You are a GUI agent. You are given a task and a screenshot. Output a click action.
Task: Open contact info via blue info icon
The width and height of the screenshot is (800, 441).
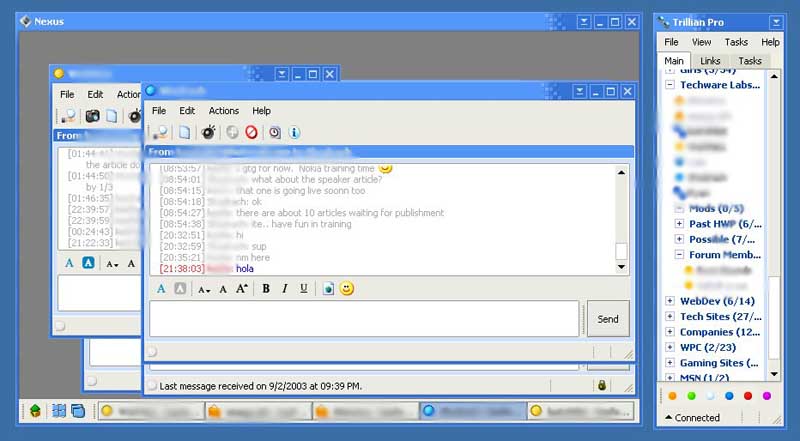point(294,132)
